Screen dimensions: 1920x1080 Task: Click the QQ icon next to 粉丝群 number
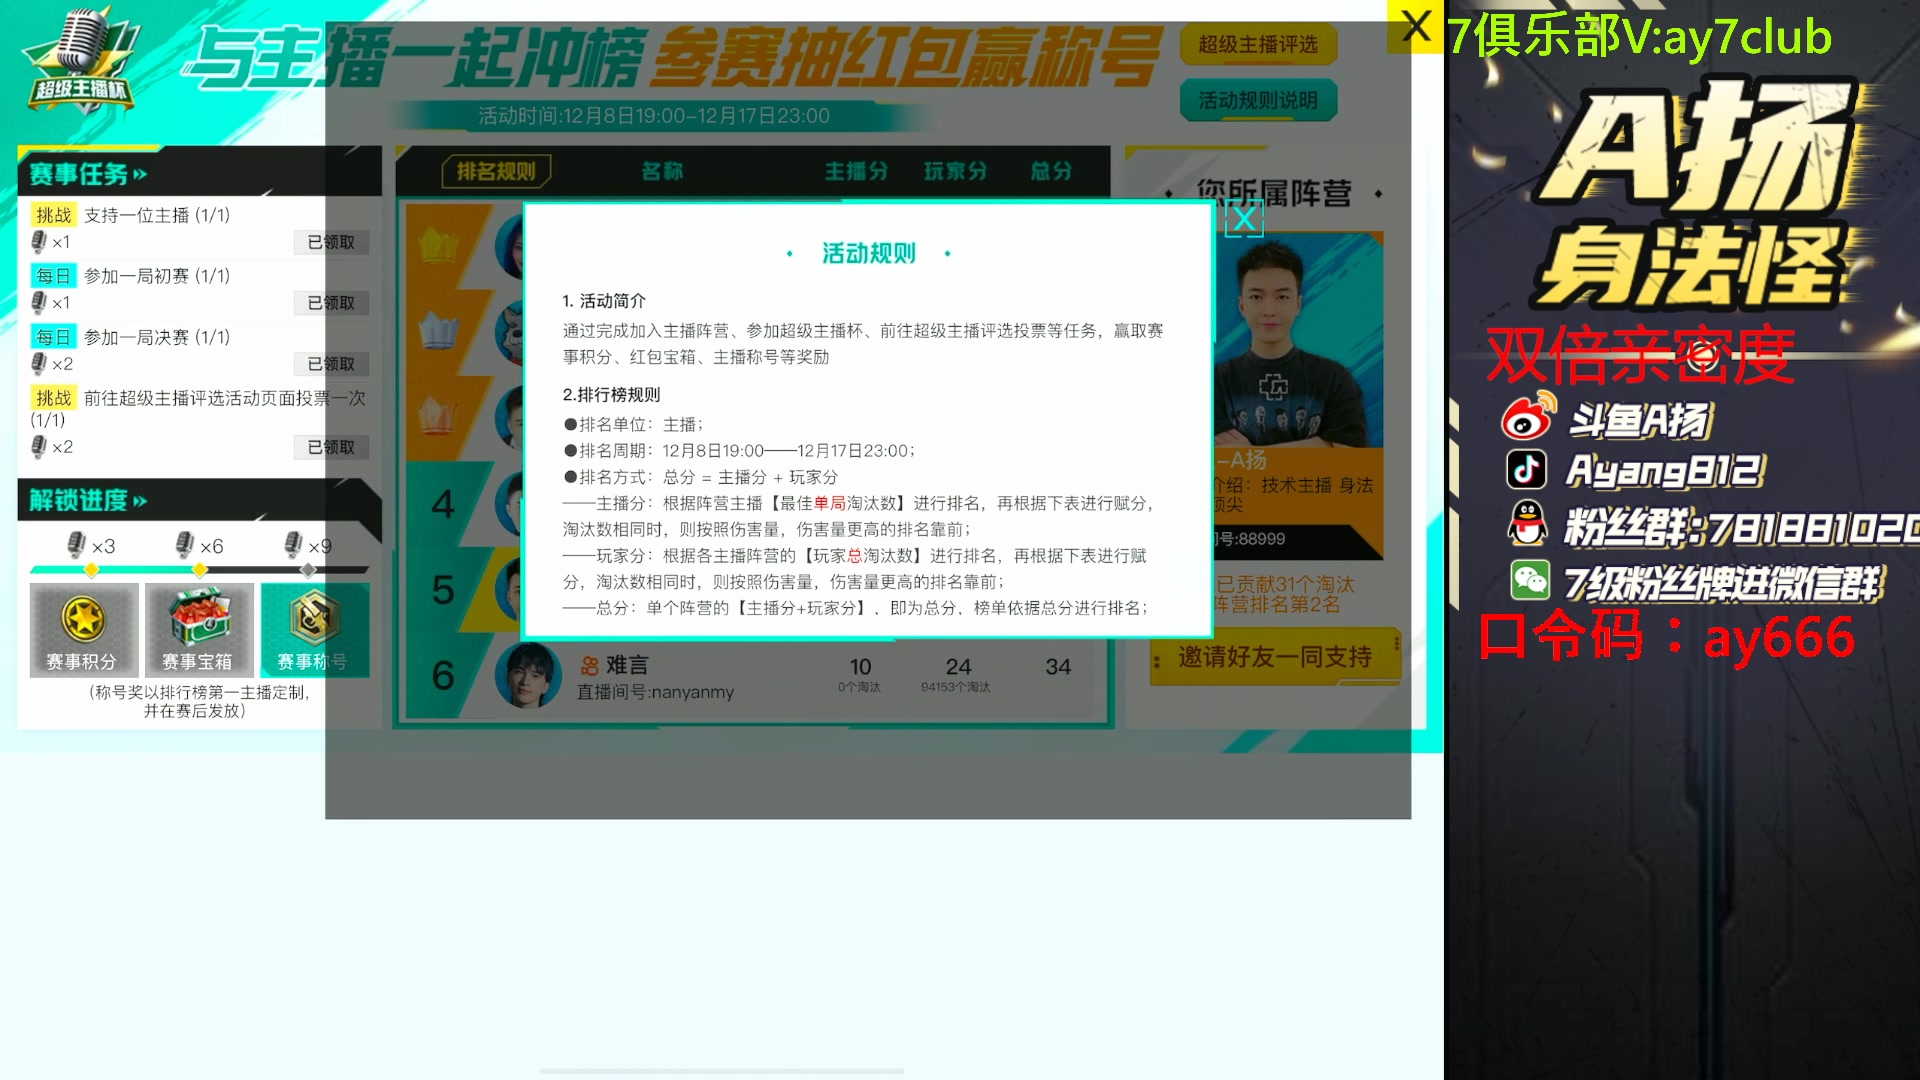coord(1527,523)
